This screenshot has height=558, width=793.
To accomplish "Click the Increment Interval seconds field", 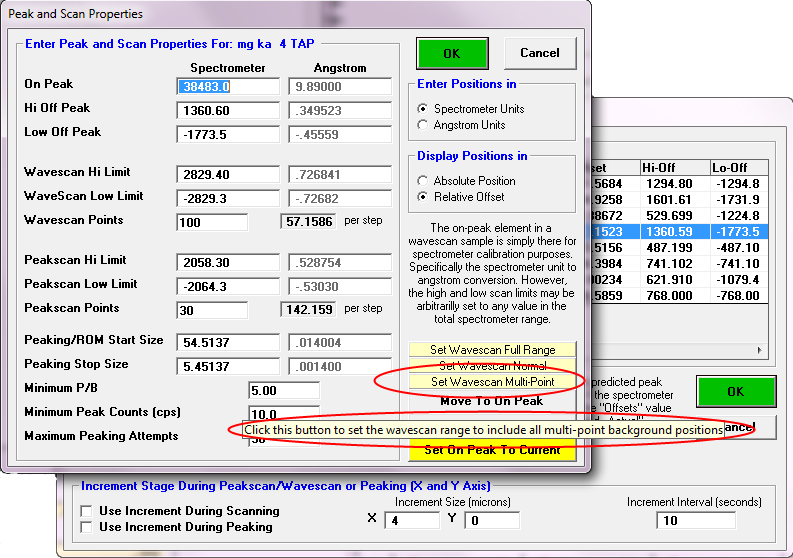I will pos(695,521).
